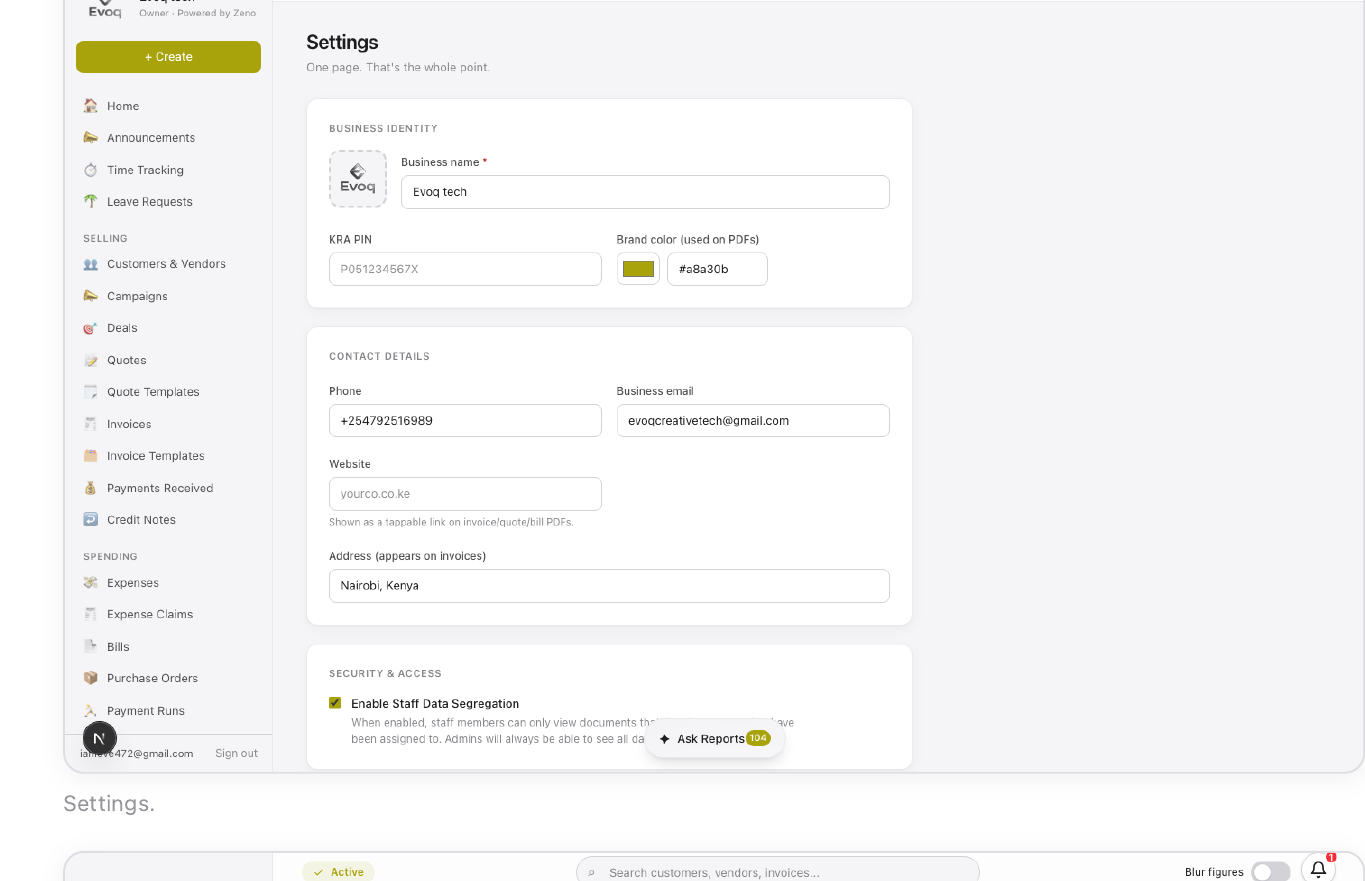Click the search customers, vendors, invoices box
This screenshot has height=881, width=1365.
[778, 871]
